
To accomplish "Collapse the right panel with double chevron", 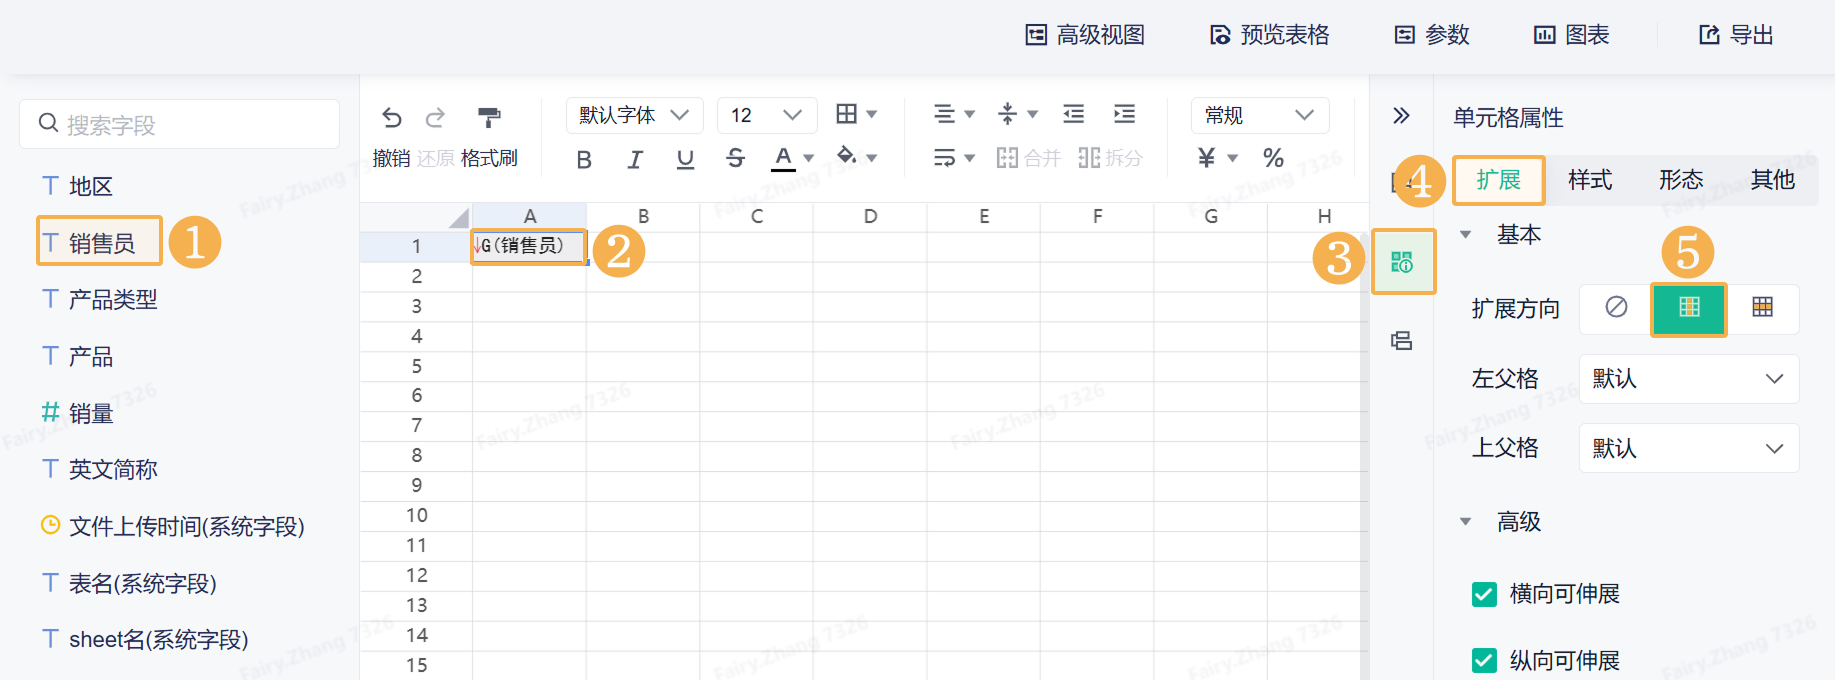I will point(1402,116).
